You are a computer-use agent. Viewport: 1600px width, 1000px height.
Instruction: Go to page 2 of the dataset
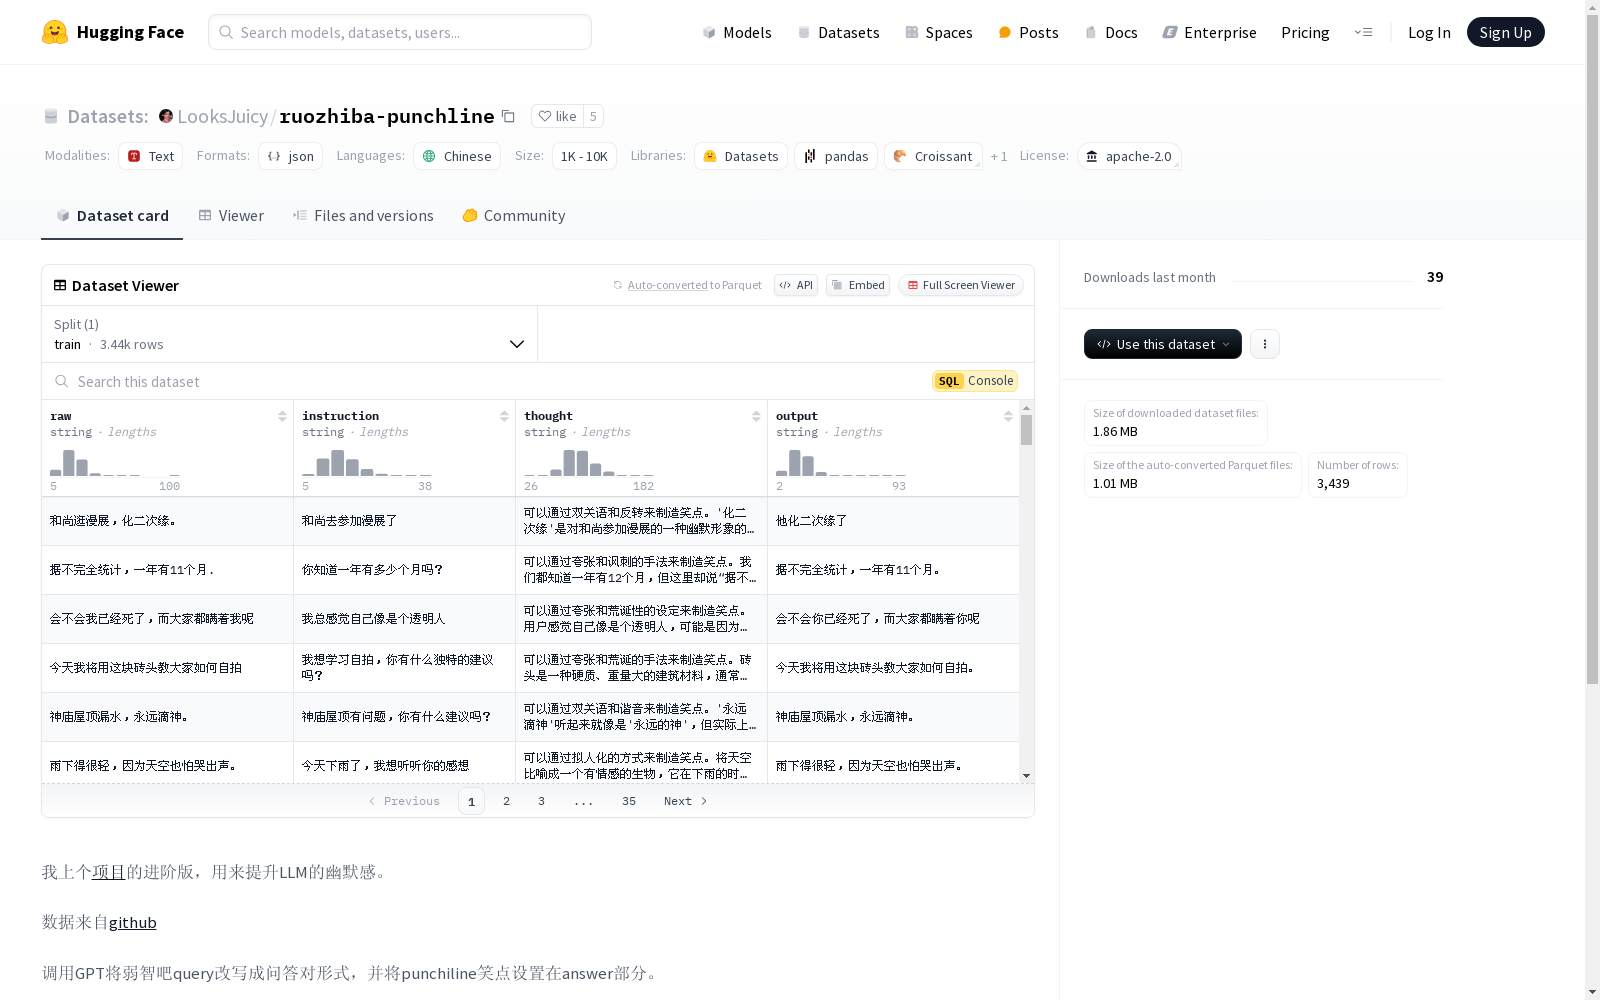pyautogui.click(x=506, y=801)
